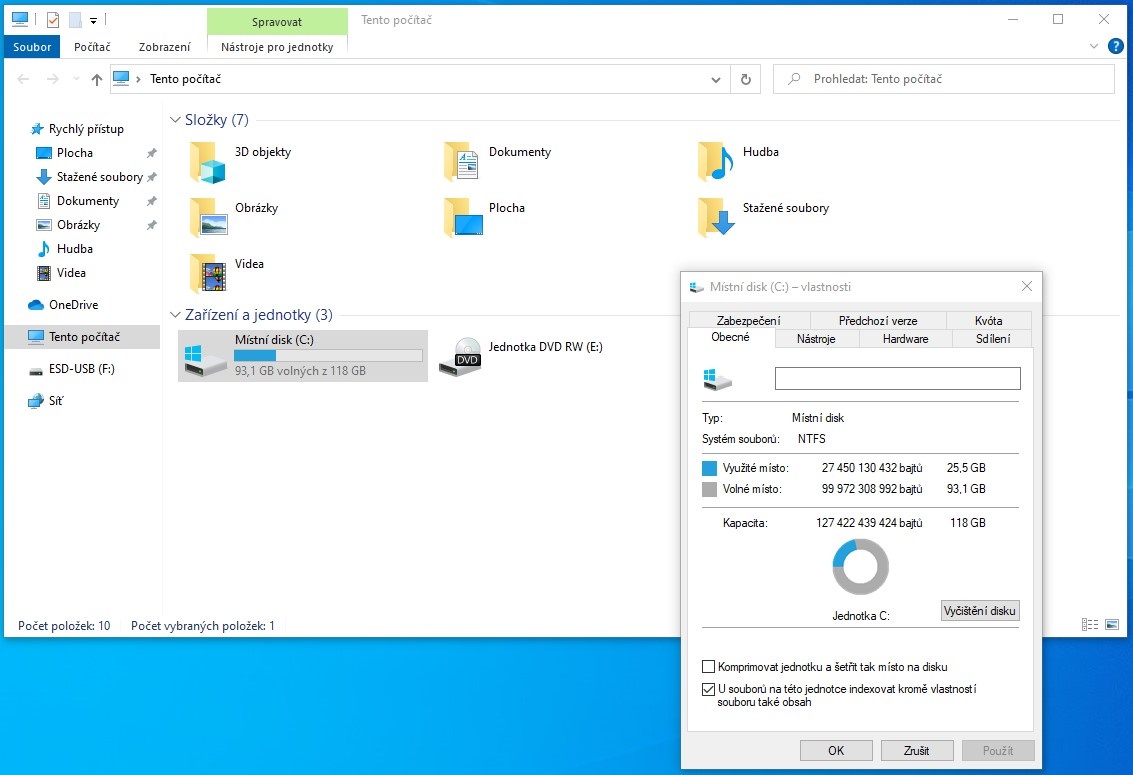Disable file content indexing checkbox
Image resolution: width=1133 pixels, height=775 pixels.
pyautogui.click(x=708, y=689)
